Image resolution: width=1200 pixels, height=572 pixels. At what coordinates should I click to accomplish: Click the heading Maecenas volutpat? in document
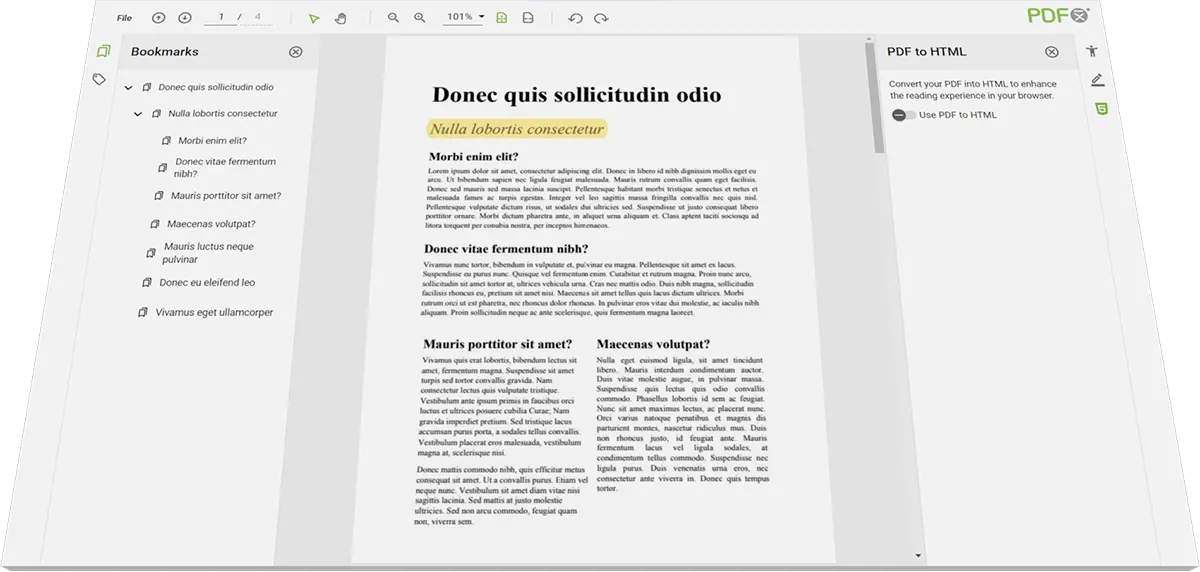point(653,344)
